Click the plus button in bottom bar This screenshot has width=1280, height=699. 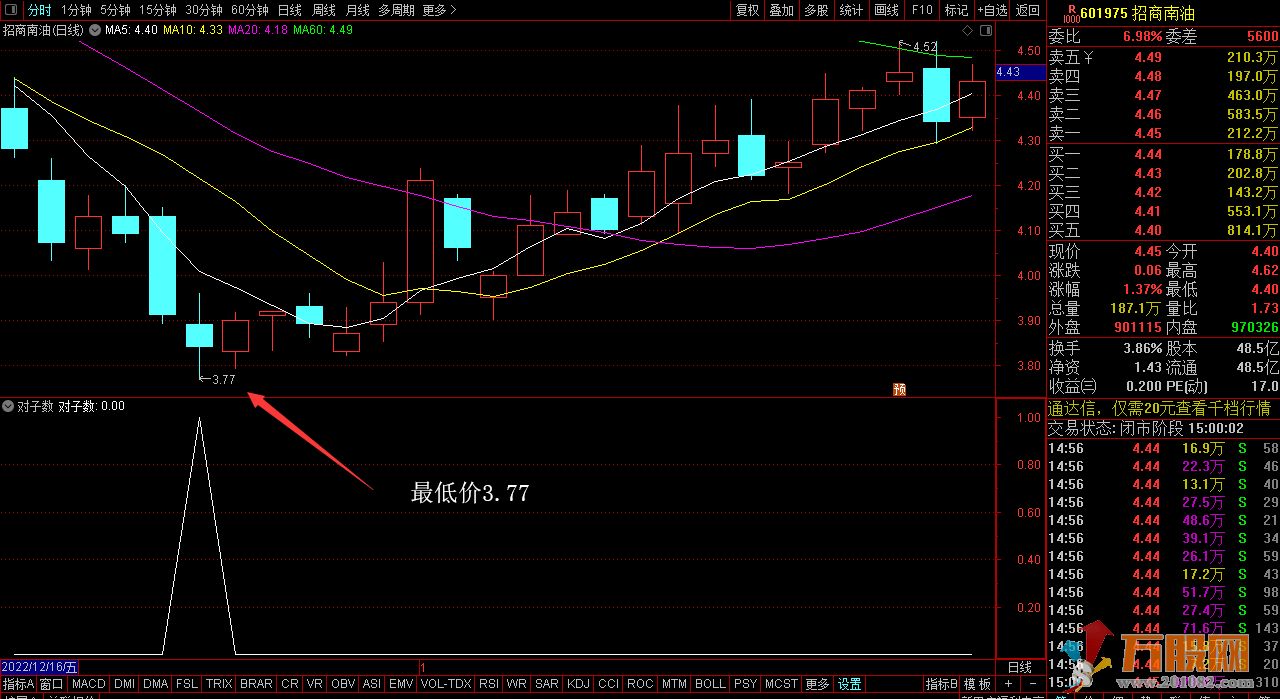click(1008, 684)
